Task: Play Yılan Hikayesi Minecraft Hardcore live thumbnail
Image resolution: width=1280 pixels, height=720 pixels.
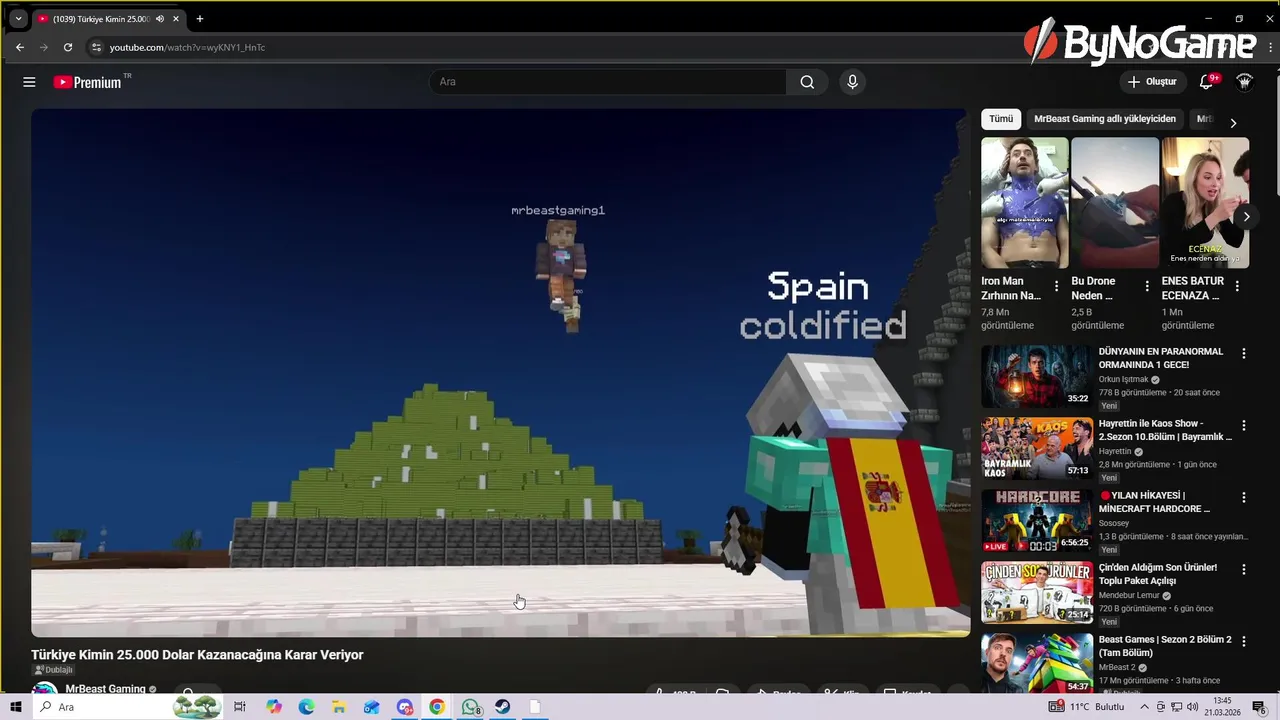Action: [x=1037, y=521]
